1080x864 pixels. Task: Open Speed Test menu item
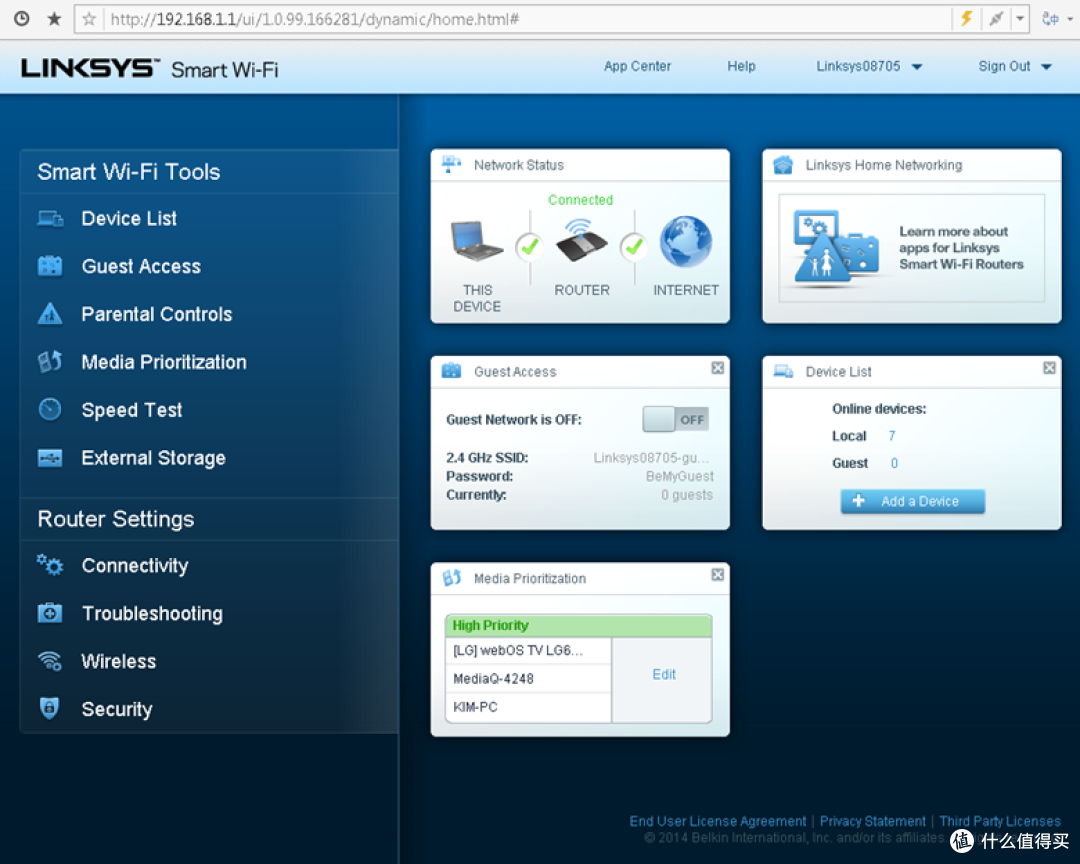tap(132, 410)
